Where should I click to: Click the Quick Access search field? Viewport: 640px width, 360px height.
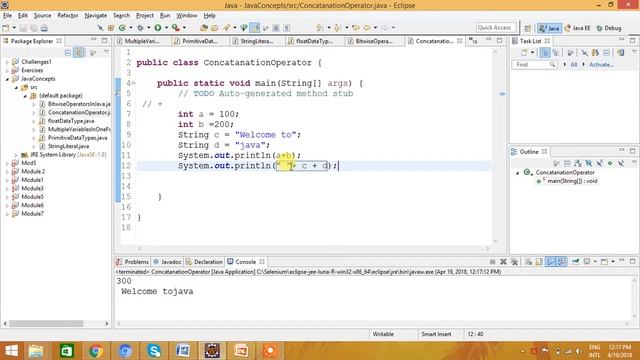click(x=496, y=28)
